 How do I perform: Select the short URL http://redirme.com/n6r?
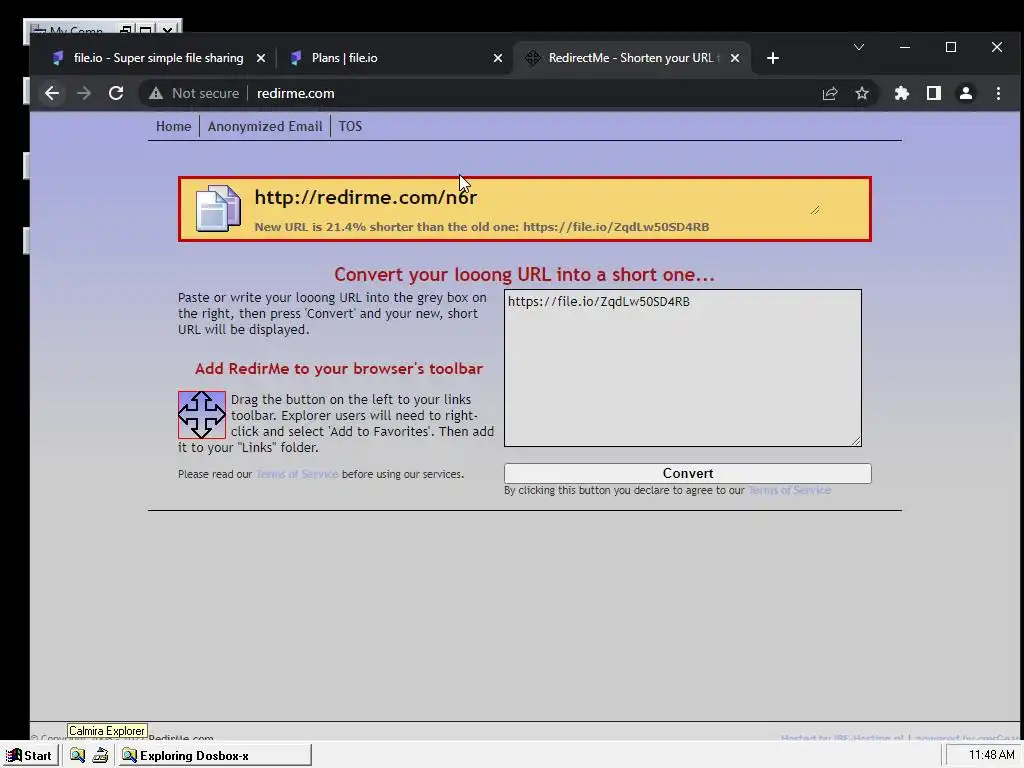(366, 197)
